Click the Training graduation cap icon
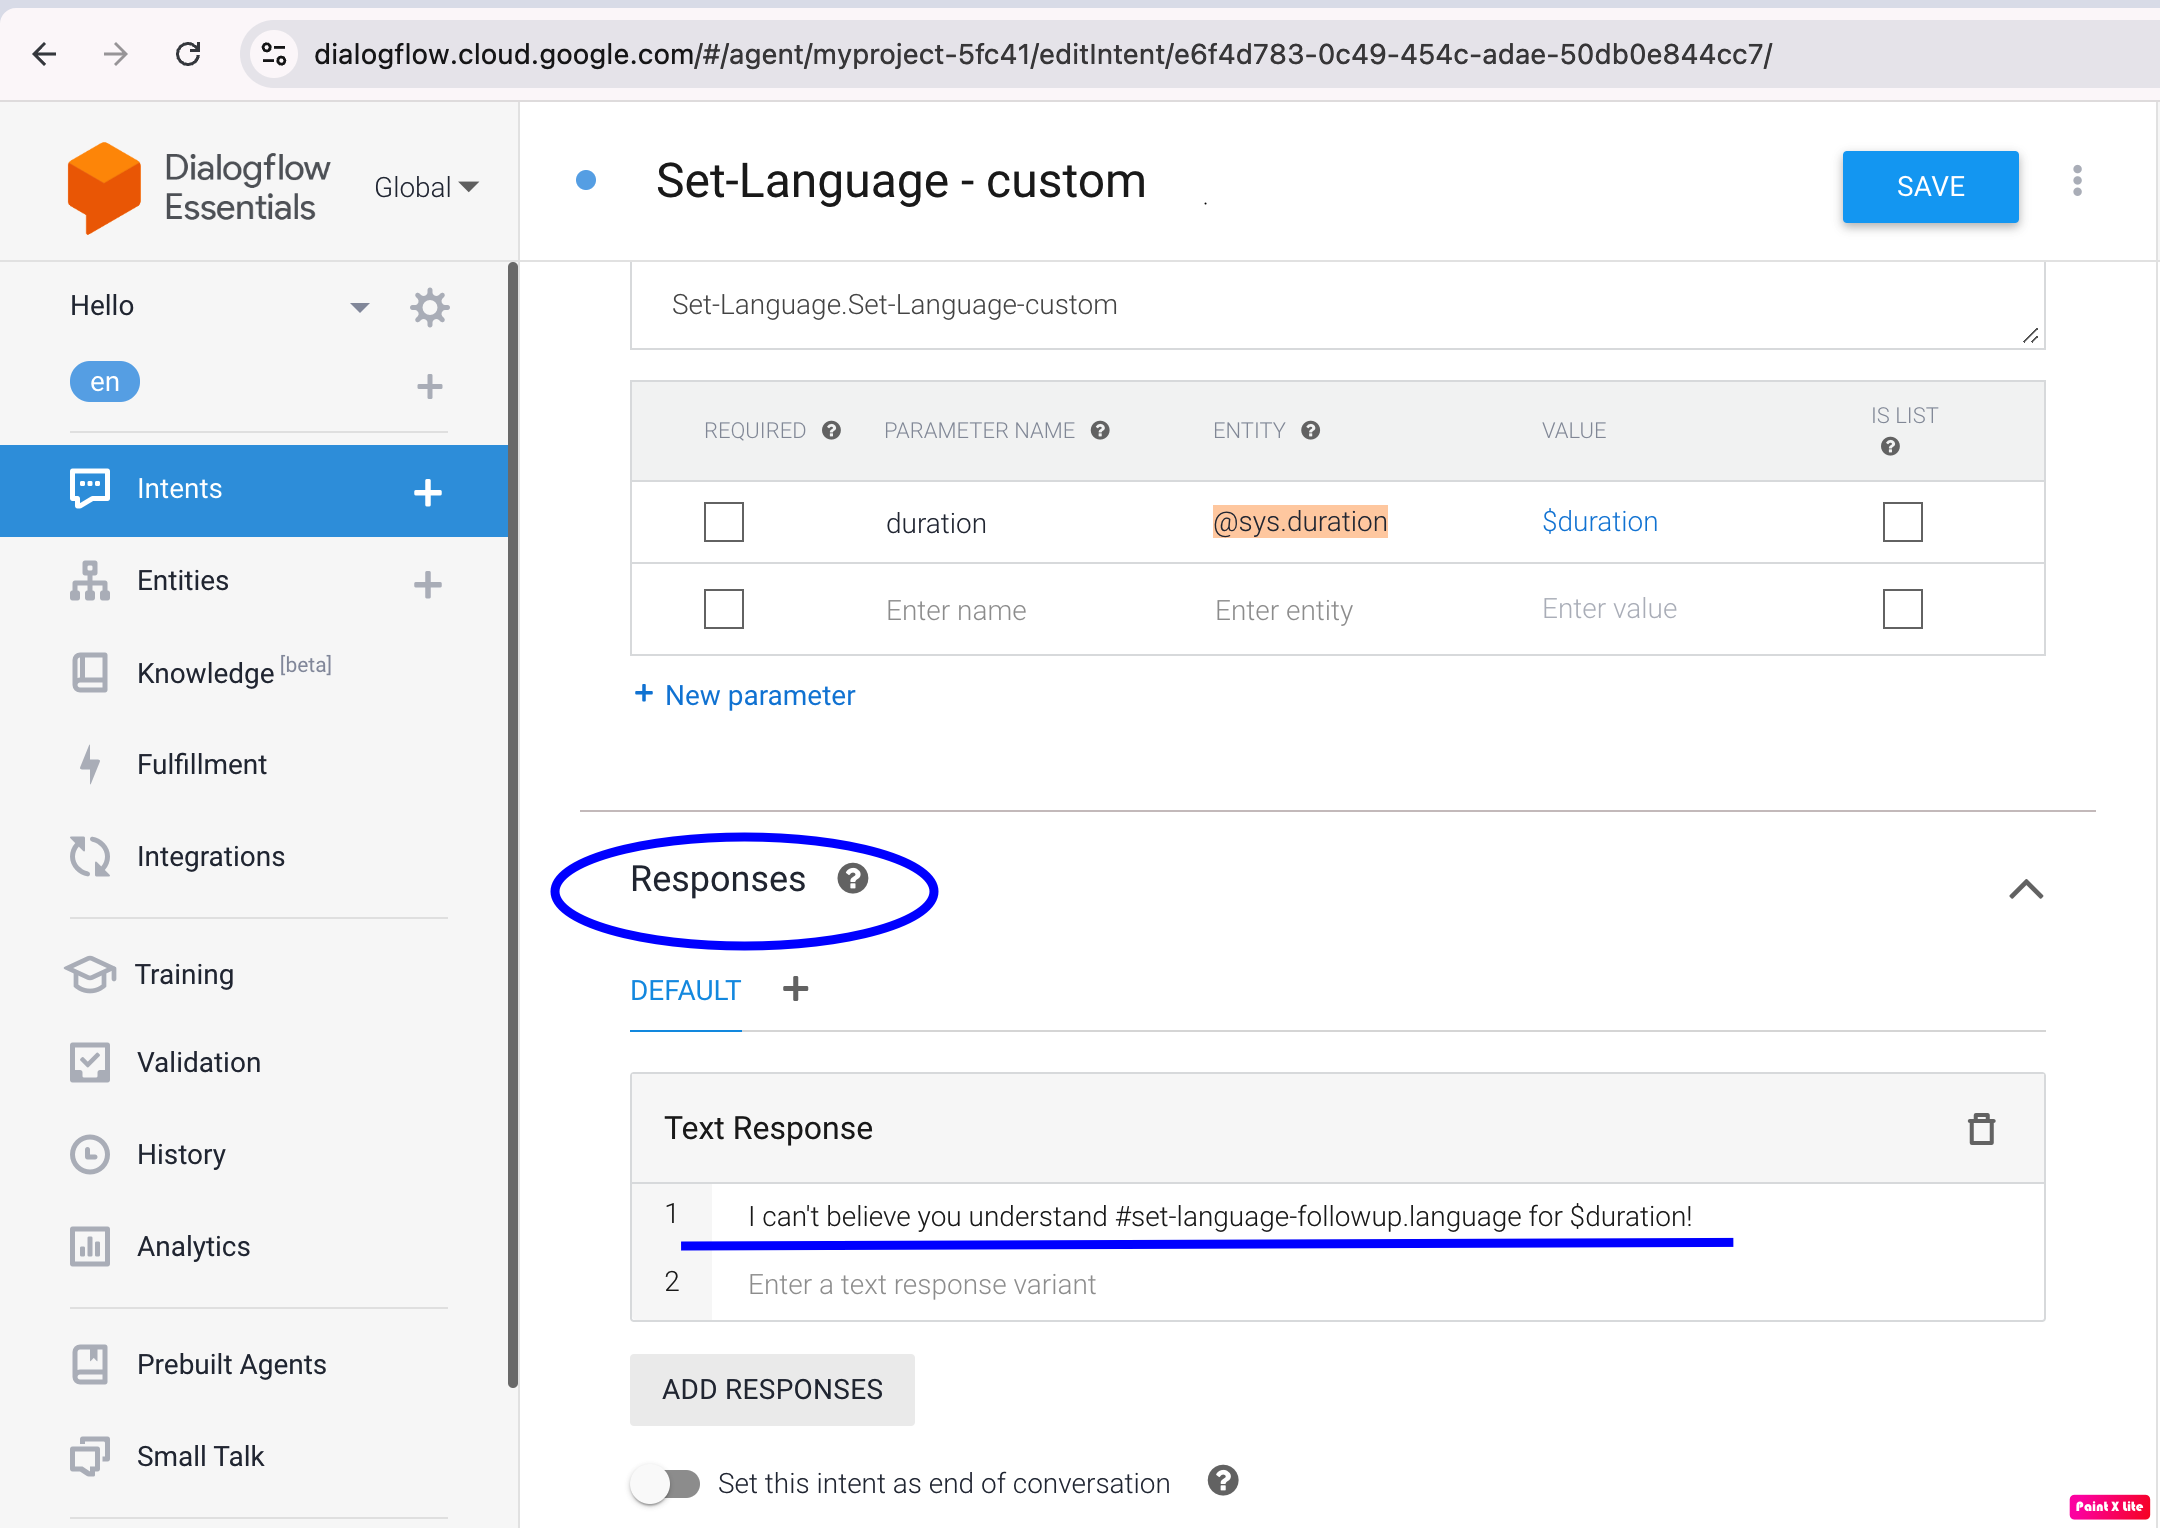The image size is (2160, 1528). click(90, 974)
